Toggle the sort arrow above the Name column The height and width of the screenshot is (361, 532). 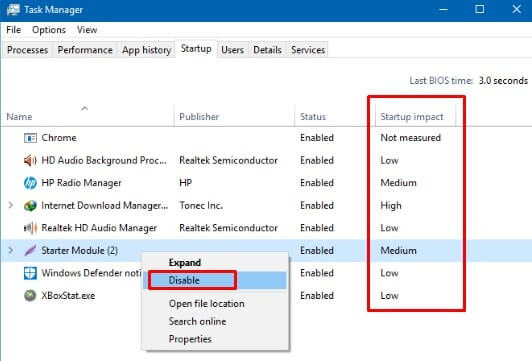pyautogui.click(x=85, y=109)
